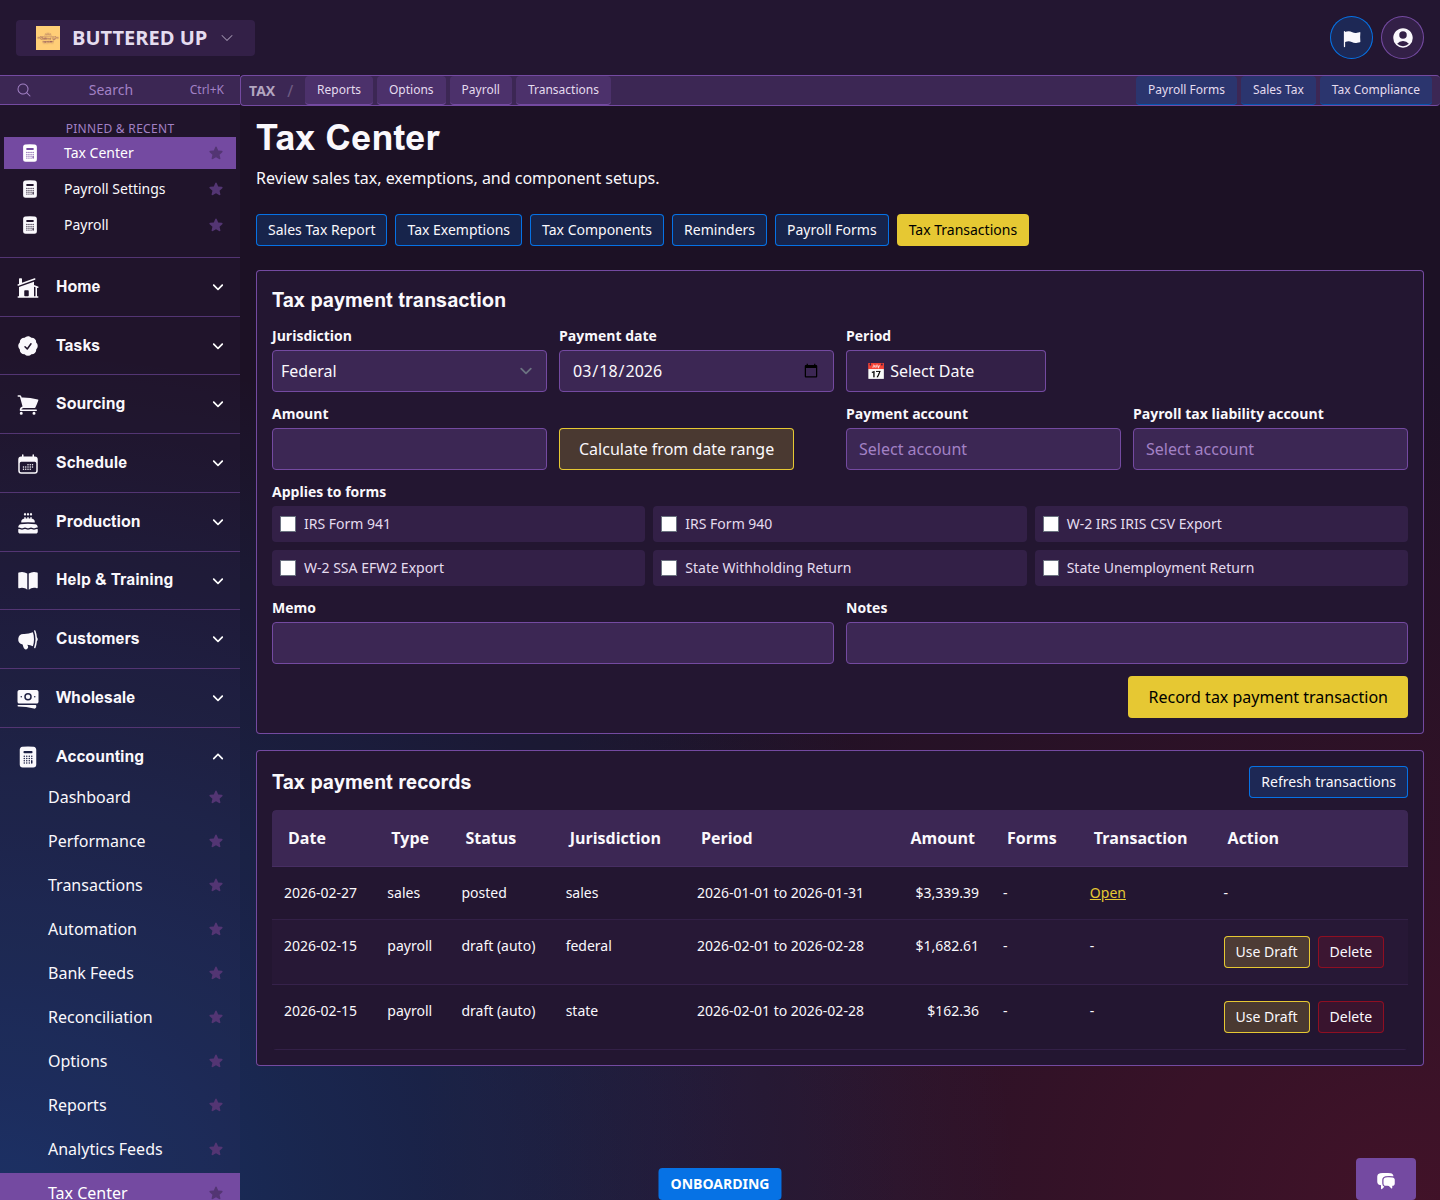Open the Sourcing cart icon
This screenshot has width=1440, height=1200.
(27, 404)
